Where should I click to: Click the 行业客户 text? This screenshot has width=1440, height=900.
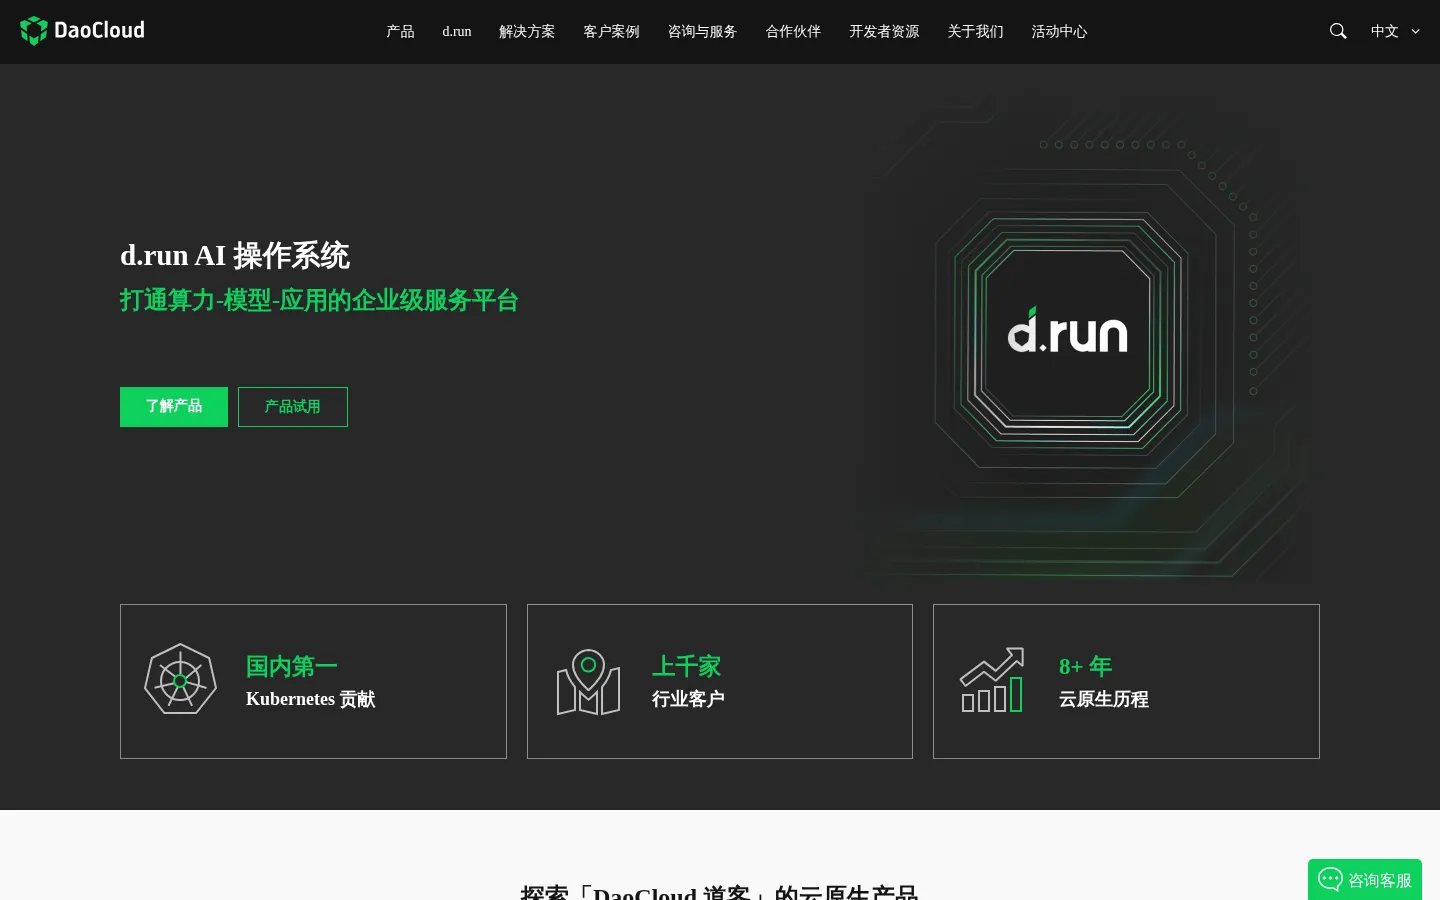(x=688, y=699)
